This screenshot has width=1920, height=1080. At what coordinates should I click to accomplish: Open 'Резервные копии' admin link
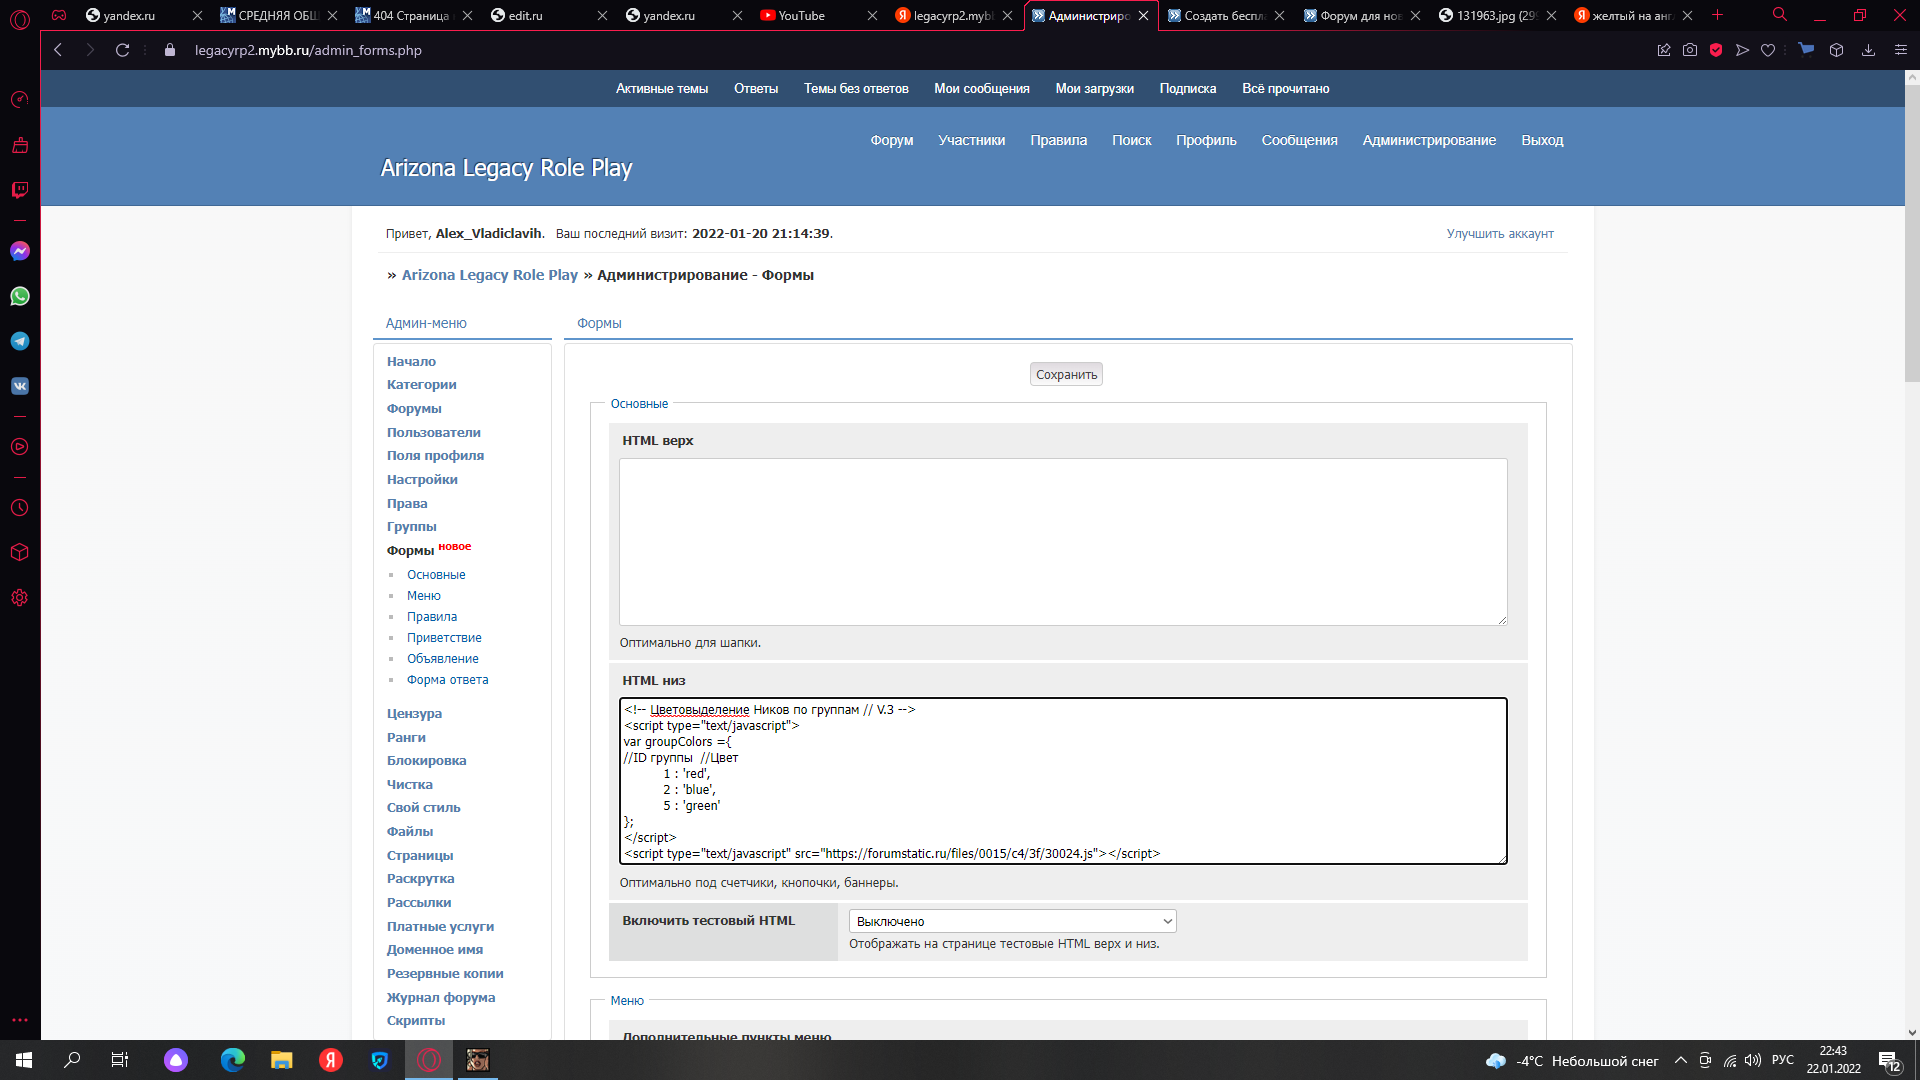[445, 973]
